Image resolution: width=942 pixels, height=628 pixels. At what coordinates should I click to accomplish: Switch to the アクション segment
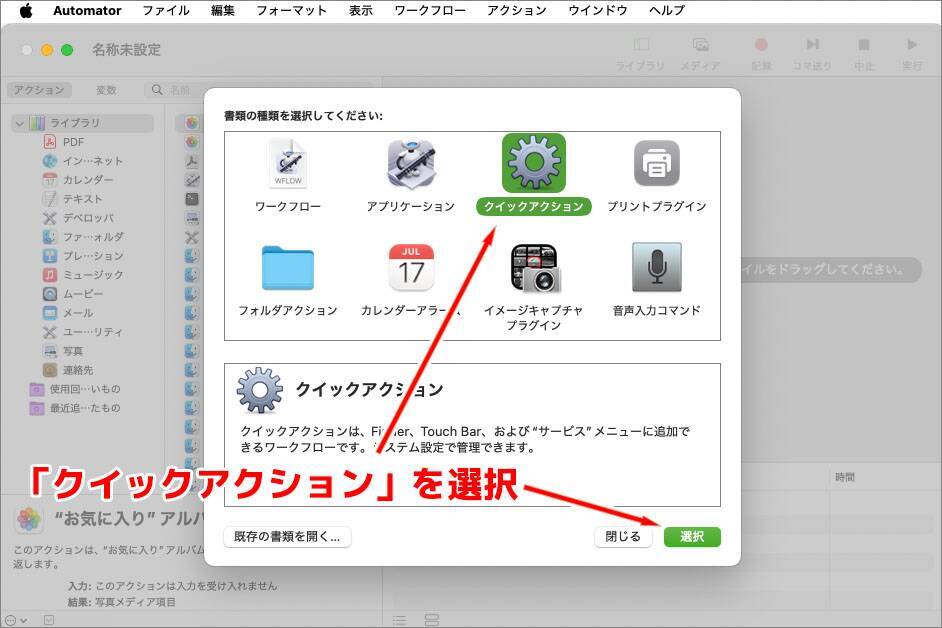pos(40,90)
